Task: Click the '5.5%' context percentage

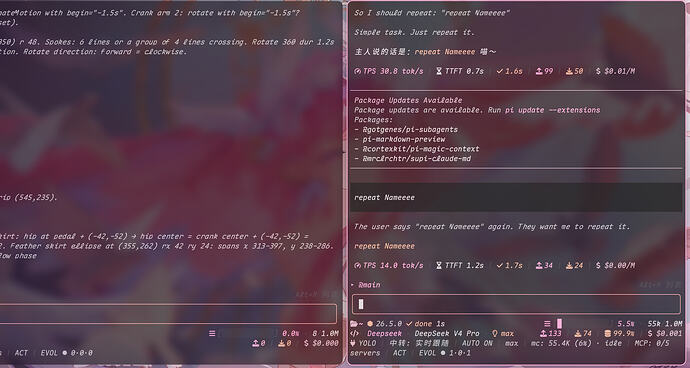Action: [625, 324]
